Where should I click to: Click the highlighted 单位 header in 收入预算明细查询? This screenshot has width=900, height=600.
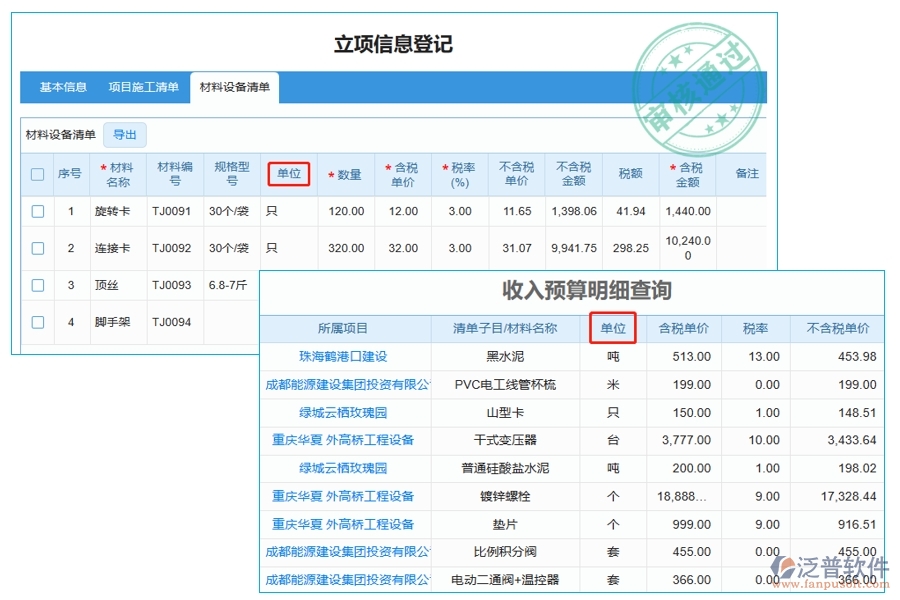tap(613, 328)
